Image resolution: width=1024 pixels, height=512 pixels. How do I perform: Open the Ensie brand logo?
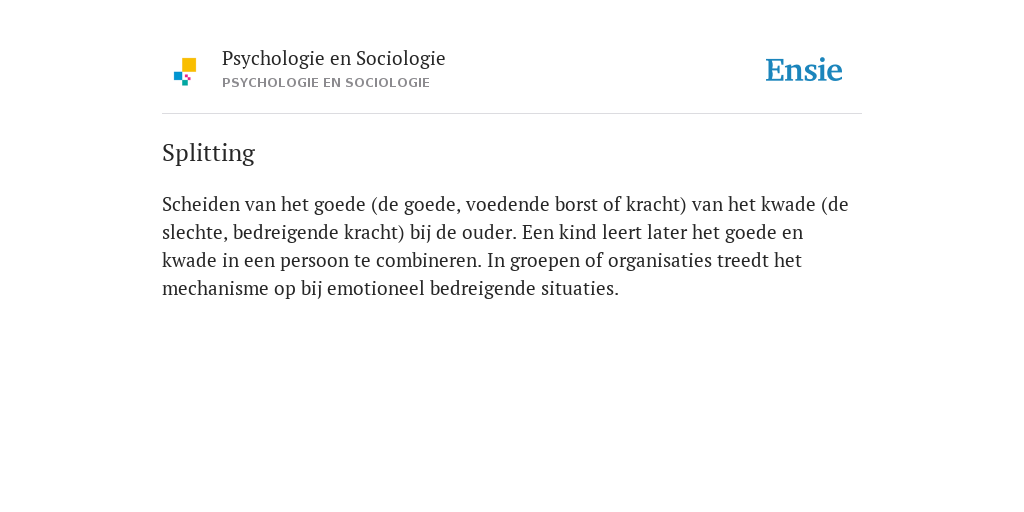804,70
